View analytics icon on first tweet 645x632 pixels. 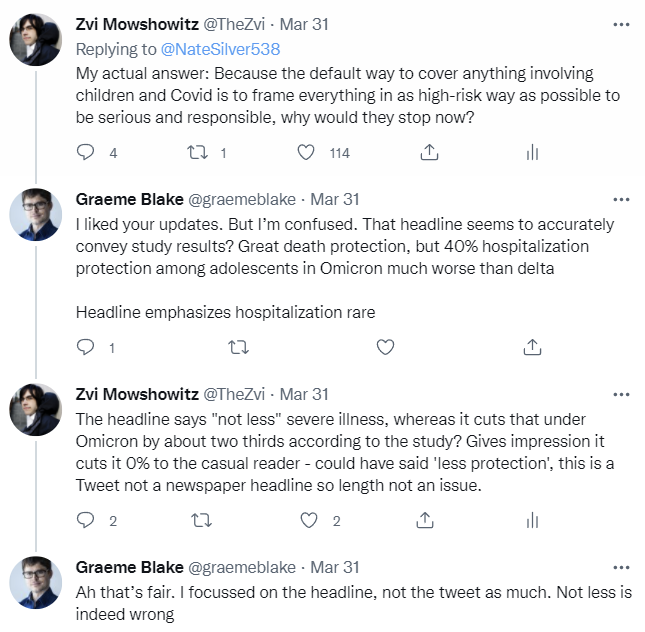(x=532, y=153)
